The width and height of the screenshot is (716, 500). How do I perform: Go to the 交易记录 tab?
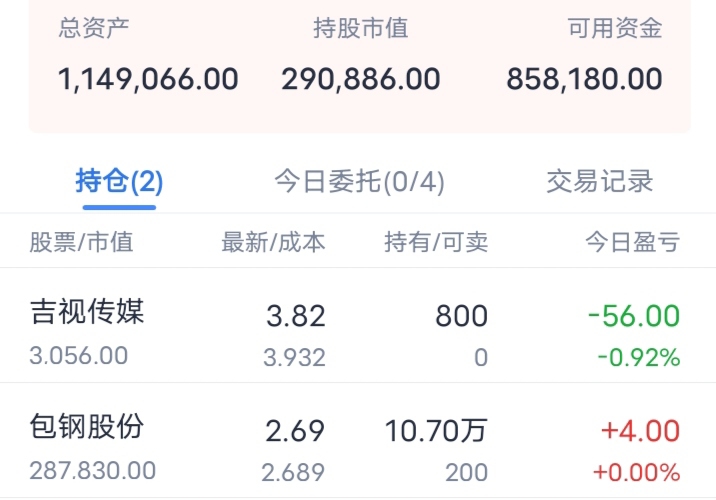pos(599,182)
